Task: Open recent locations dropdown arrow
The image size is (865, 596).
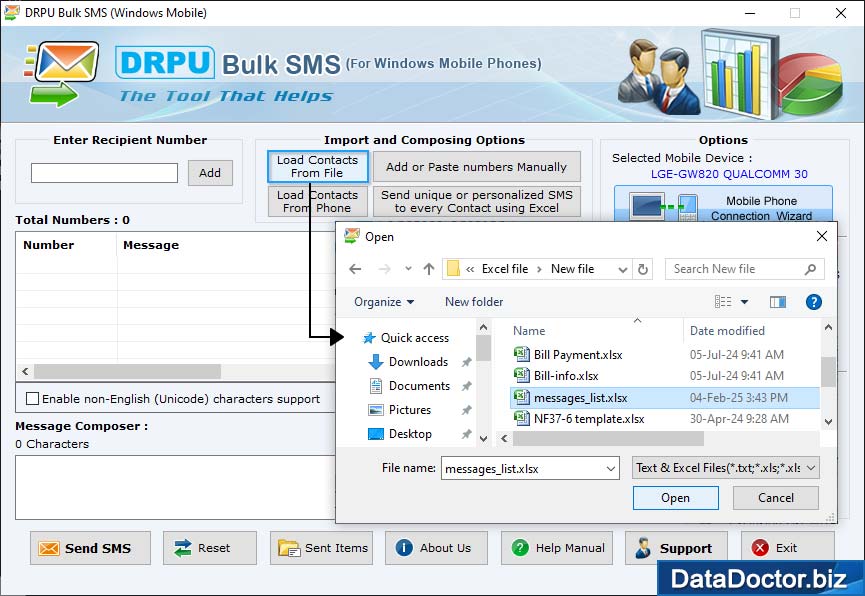Action: (408, 269)
